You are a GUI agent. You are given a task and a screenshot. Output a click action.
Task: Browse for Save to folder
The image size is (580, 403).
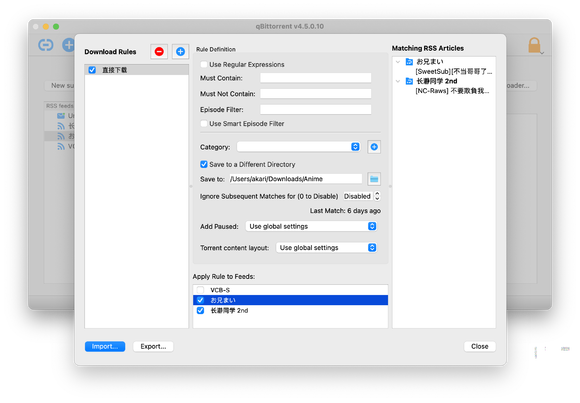click(374, 179)
